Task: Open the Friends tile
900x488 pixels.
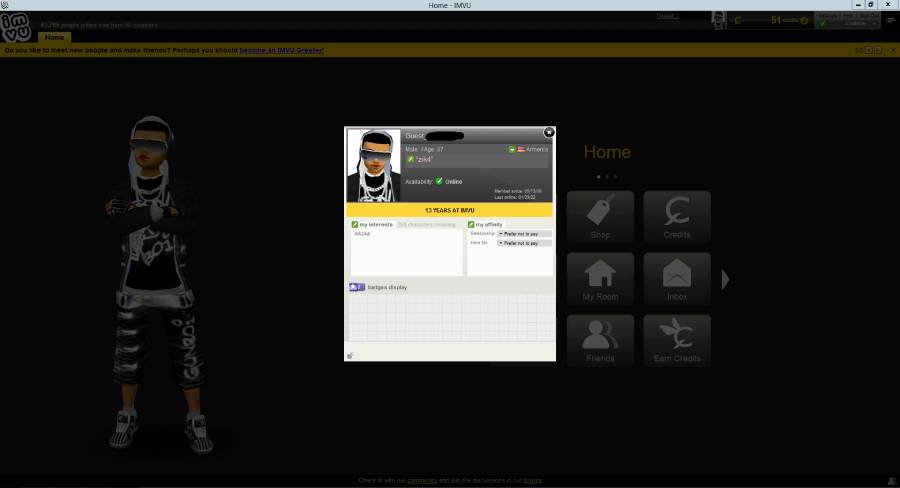Action: point(600,340)
